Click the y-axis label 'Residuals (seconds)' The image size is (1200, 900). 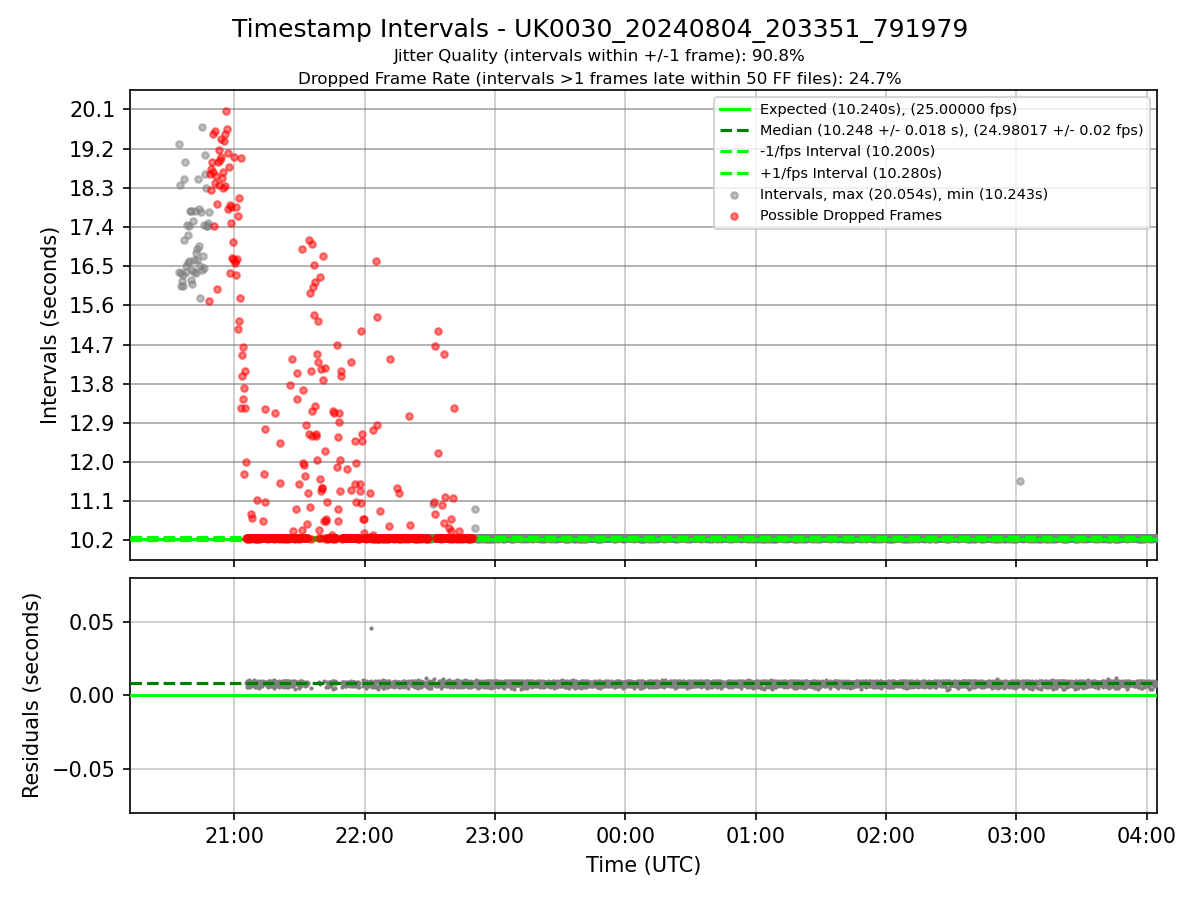(x=32, y=695)
